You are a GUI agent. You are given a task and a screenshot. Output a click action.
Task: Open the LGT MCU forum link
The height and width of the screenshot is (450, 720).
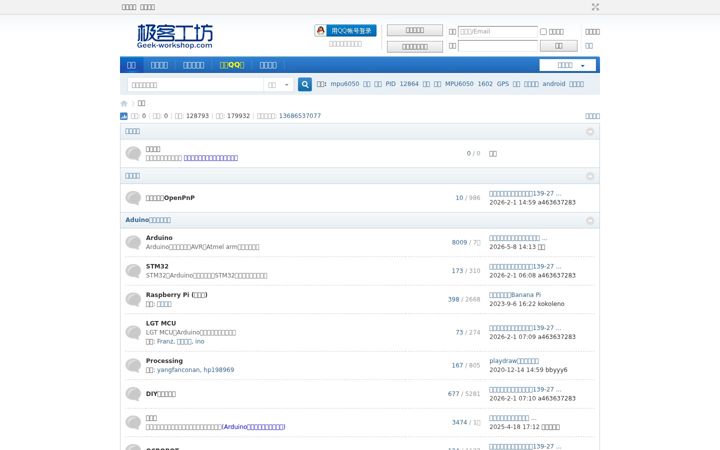click(161, 323)
